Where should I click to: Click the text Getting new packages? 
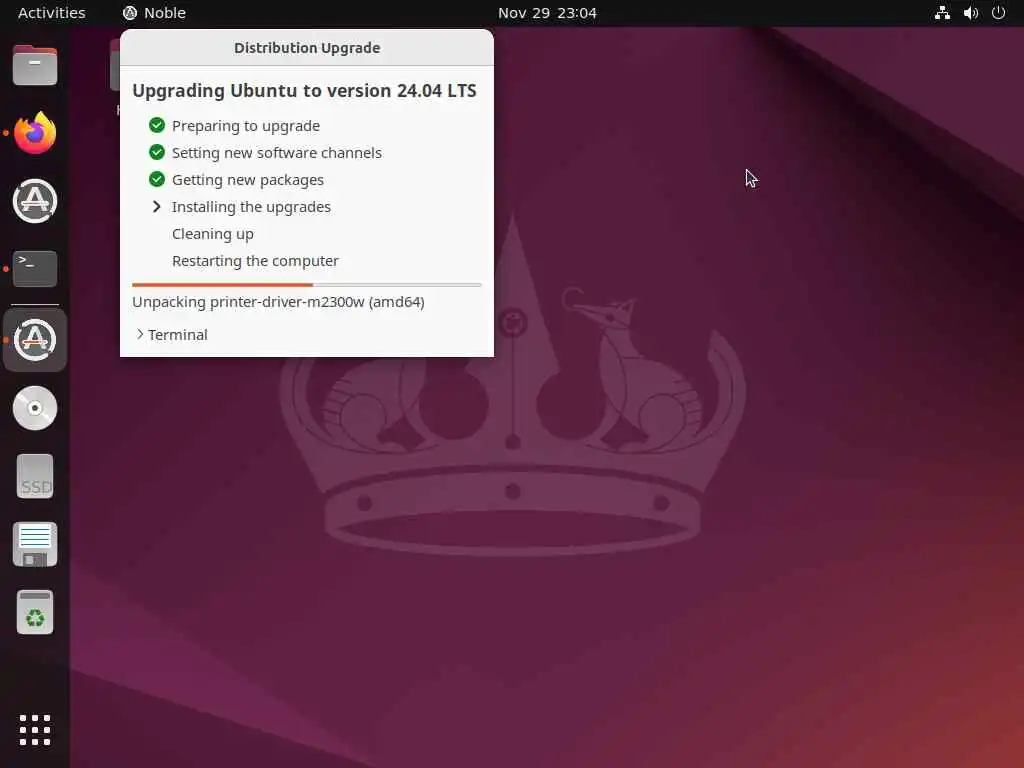point(248,180)
